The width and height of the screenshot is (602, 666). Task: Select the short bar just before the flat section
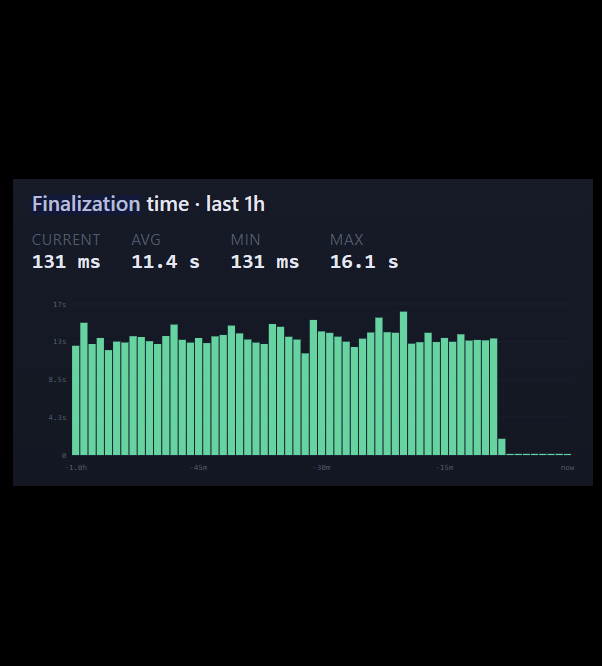pyautogui.click(x=502, y=447)
